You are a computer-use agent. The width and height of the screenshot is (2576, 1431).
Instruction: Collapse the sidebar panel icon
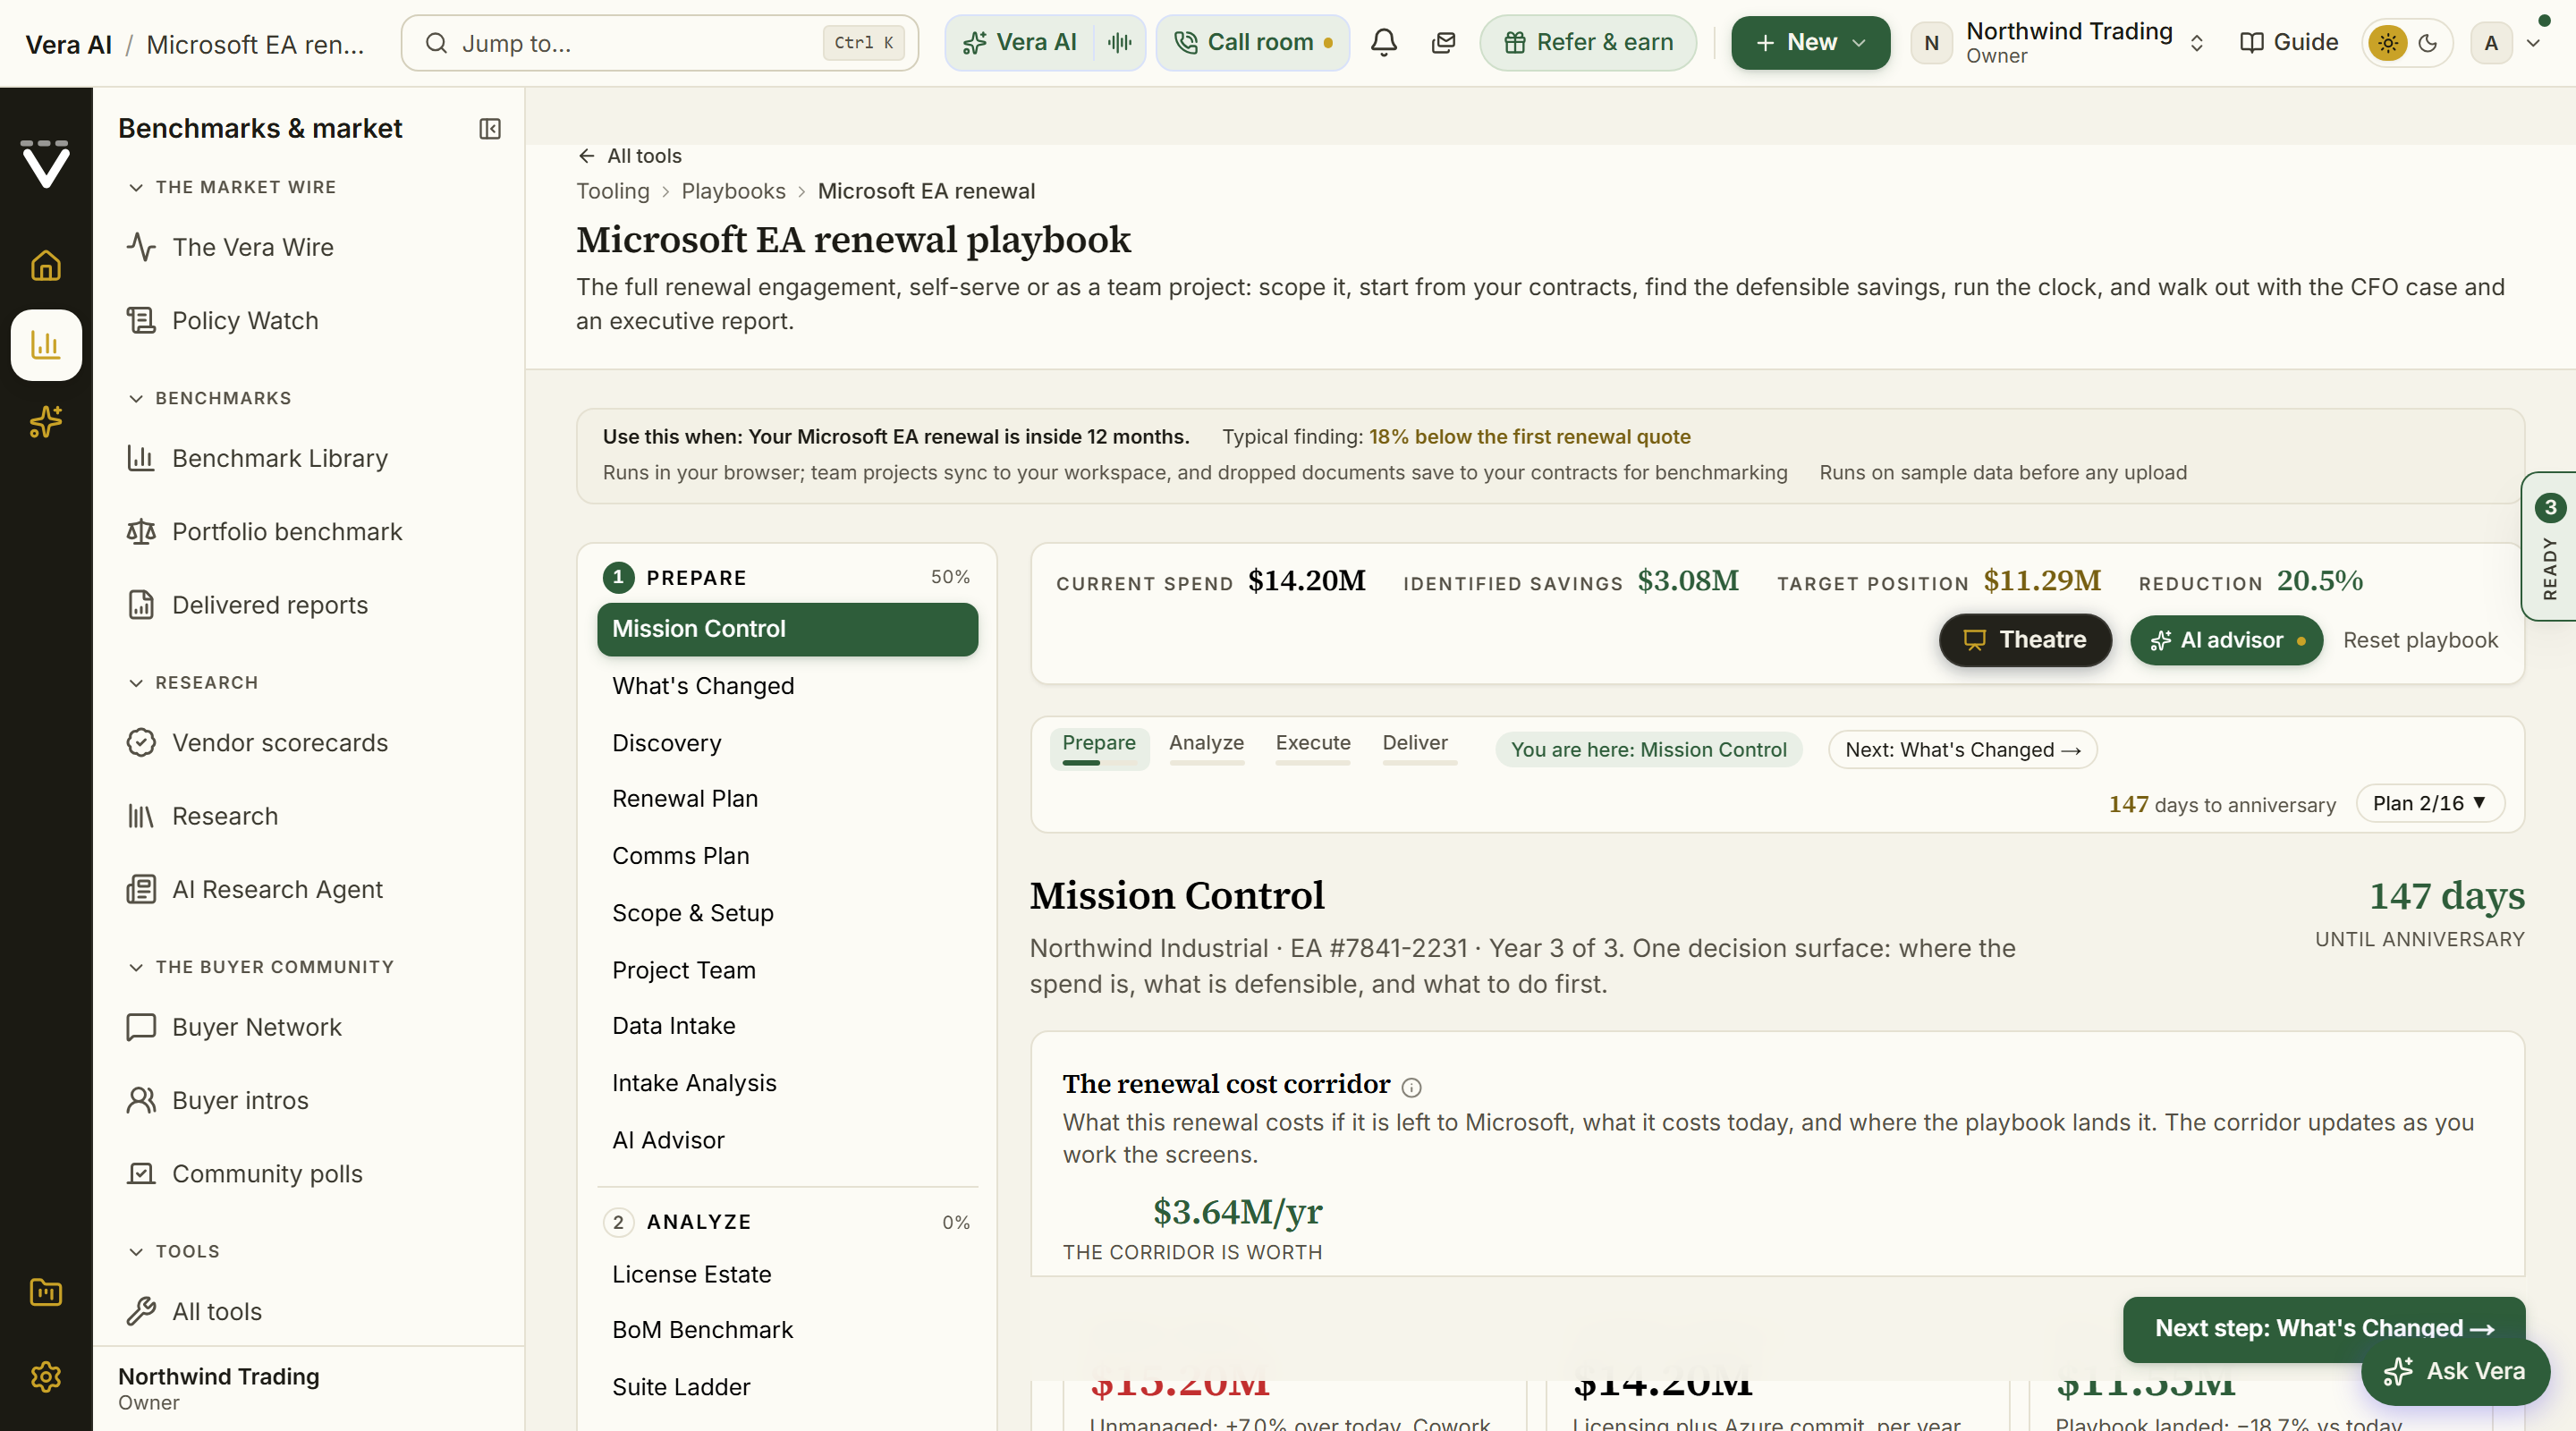pos(490,129)
